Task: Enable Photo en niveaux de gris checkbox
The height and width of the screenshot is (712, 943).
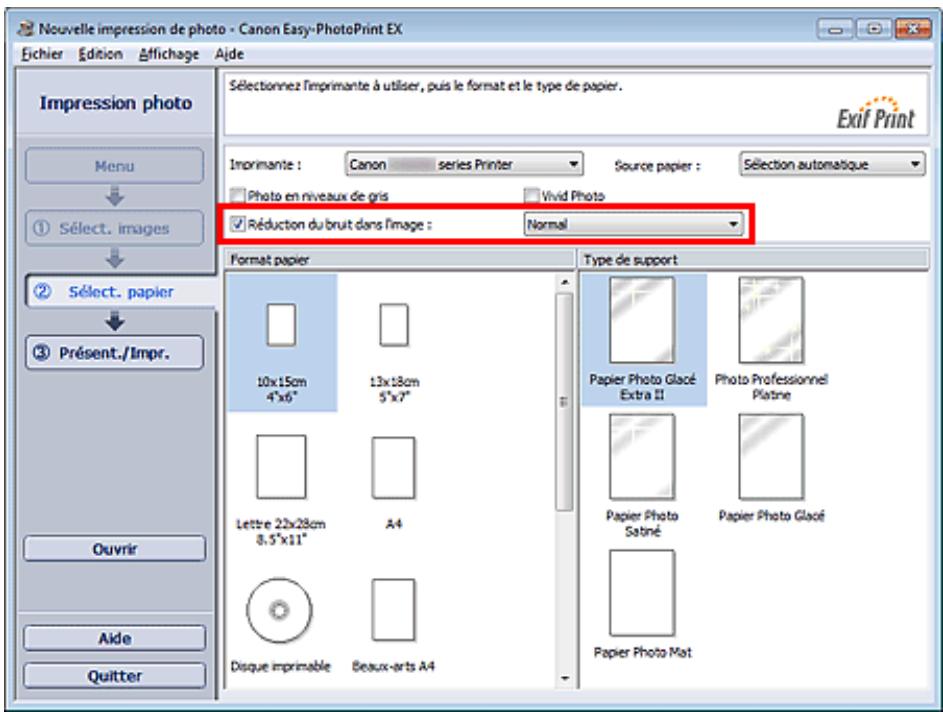Action: (x=238, y=195)
